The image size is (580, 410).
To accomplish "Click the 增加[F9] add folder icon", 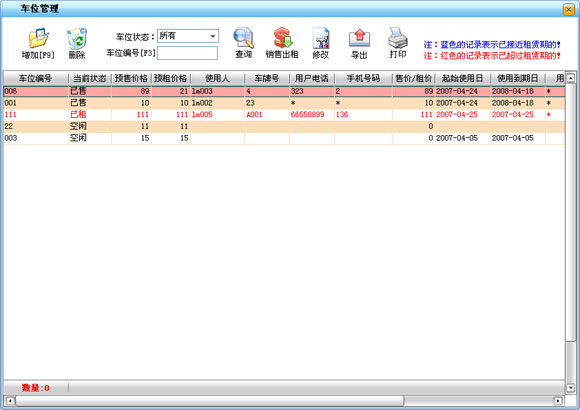I will (x=38, y=38).
